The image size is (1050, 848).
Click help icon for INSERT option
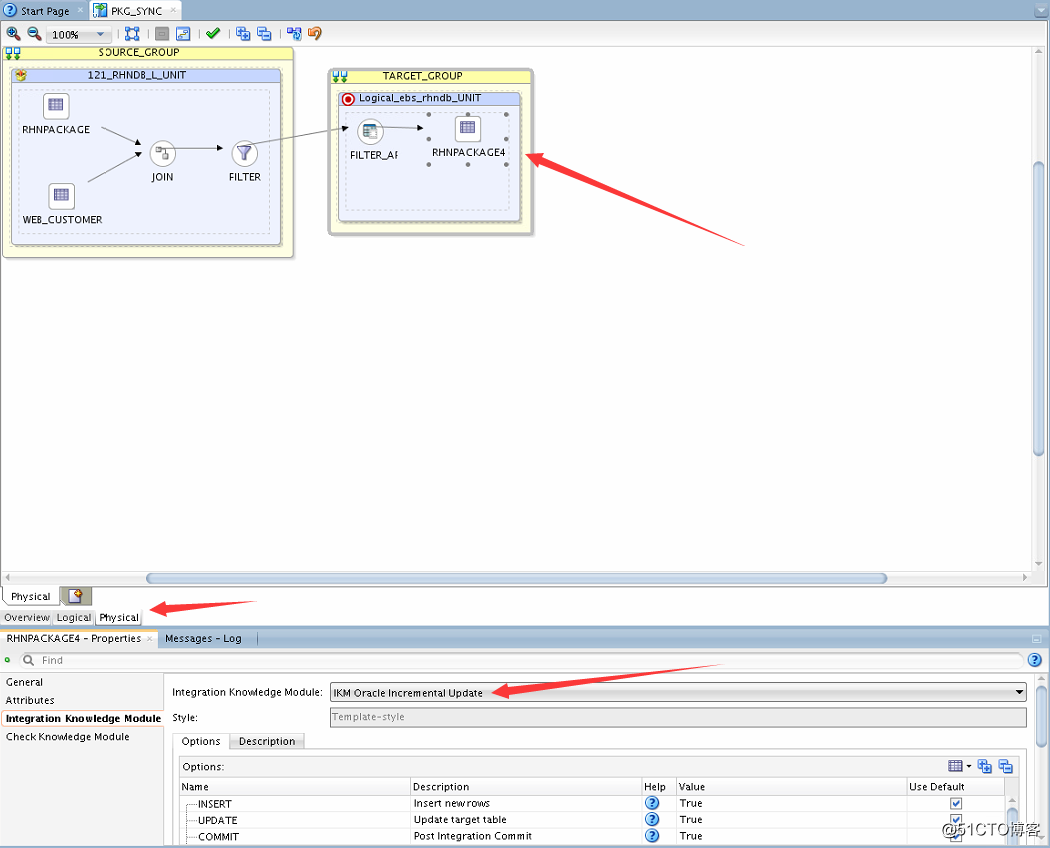point(652,802)
